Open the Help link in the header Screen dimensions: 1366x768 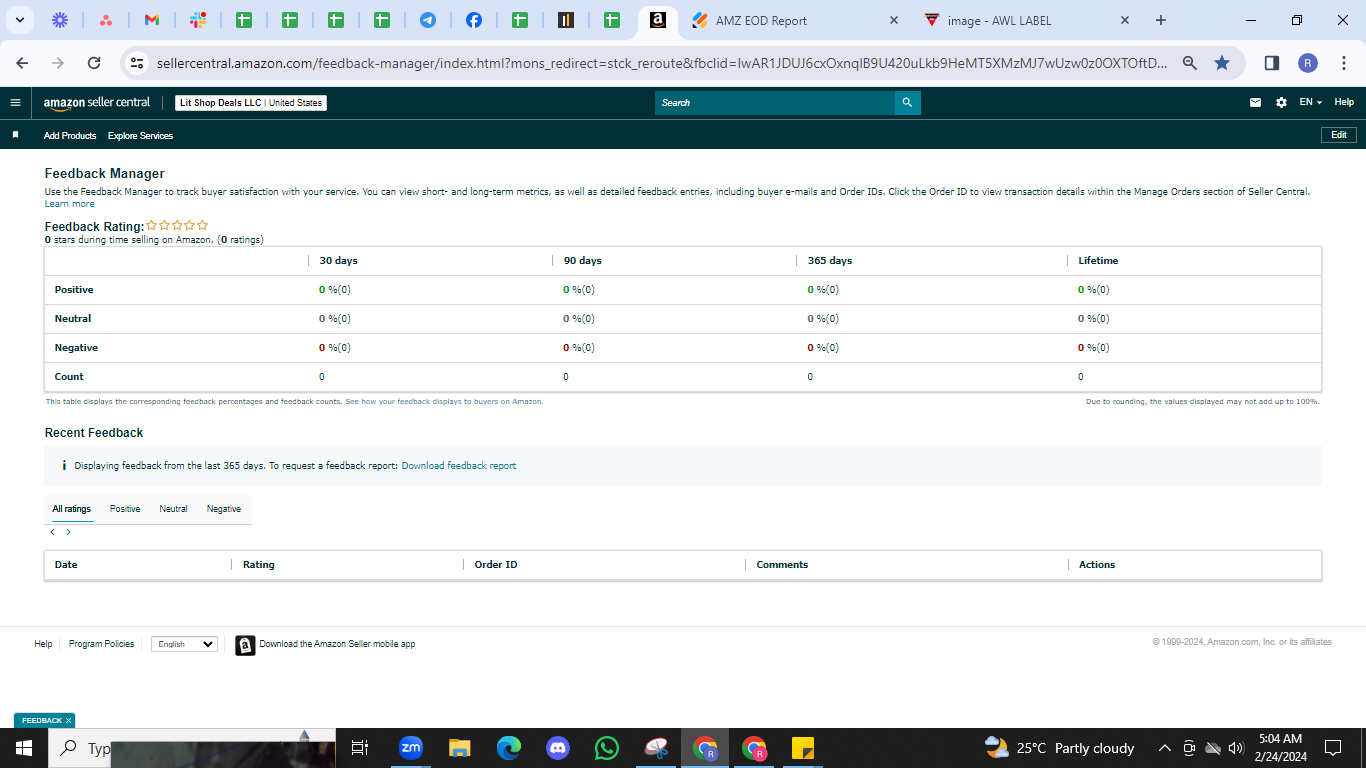1344,103
